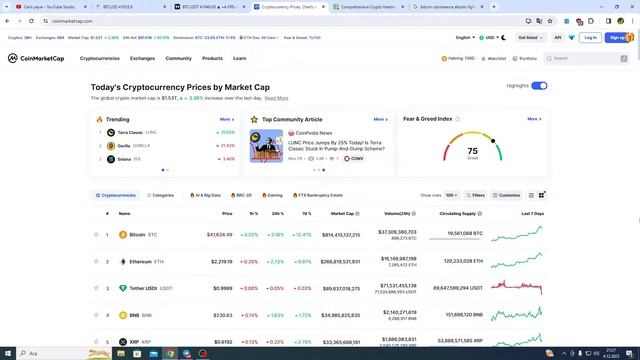Click the CoinMarketCap logo
The width and height of the screenshot is (640, 360).
click(x=36, y=58)
